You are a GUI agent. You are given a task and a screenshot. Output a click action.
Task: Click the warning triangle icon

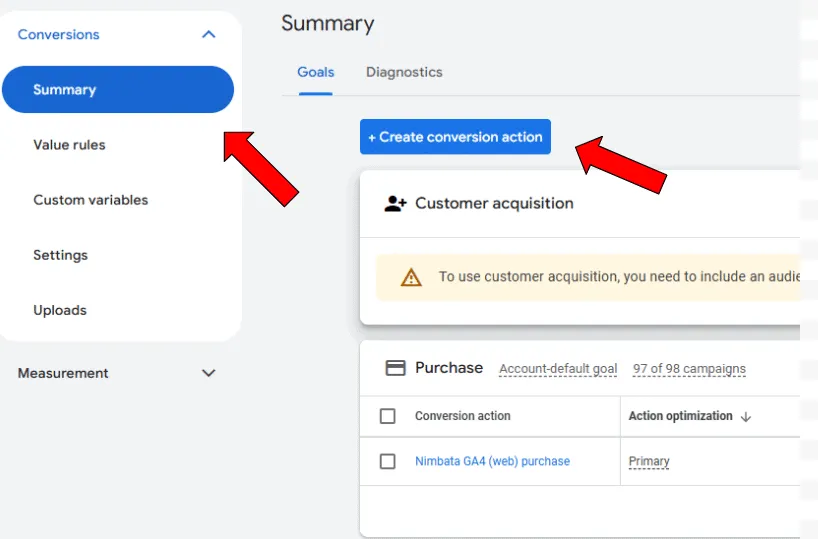click(411, 277)
